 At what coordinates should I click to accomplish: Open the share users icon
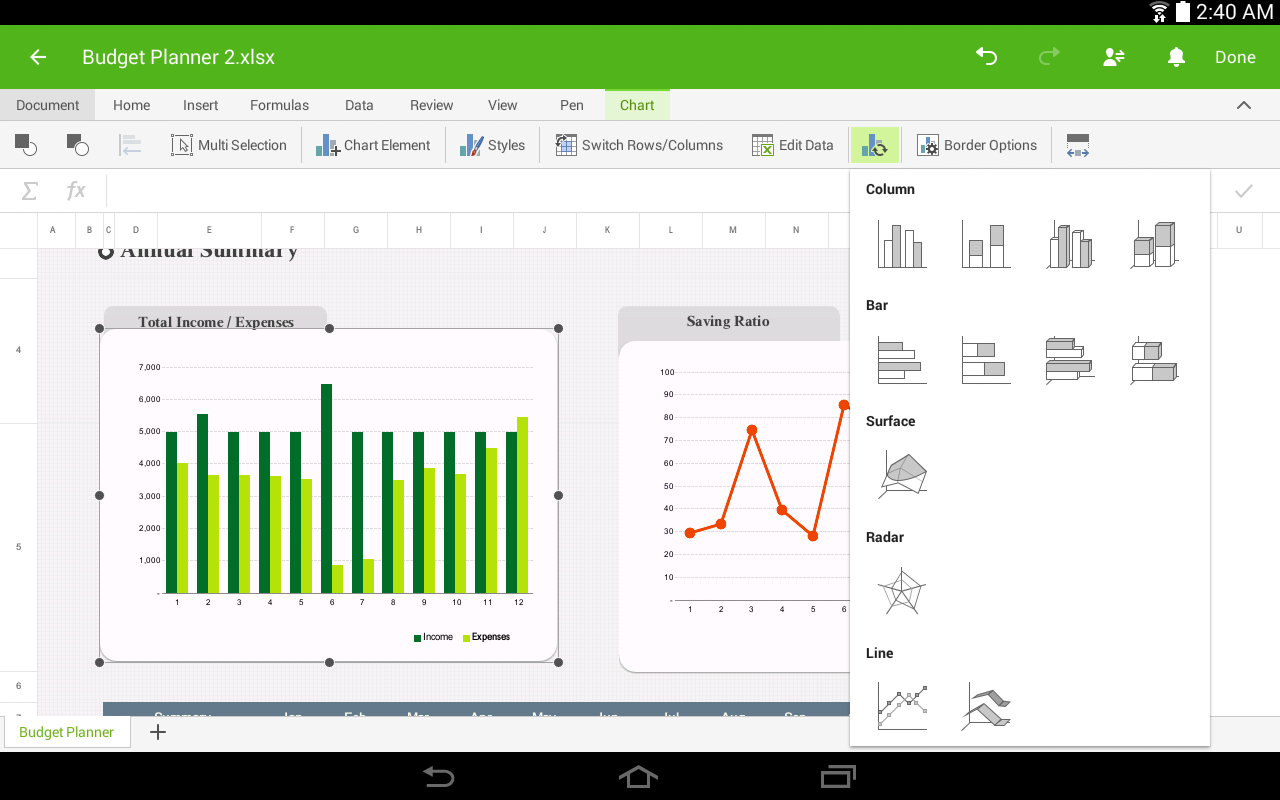[1114, 57]
